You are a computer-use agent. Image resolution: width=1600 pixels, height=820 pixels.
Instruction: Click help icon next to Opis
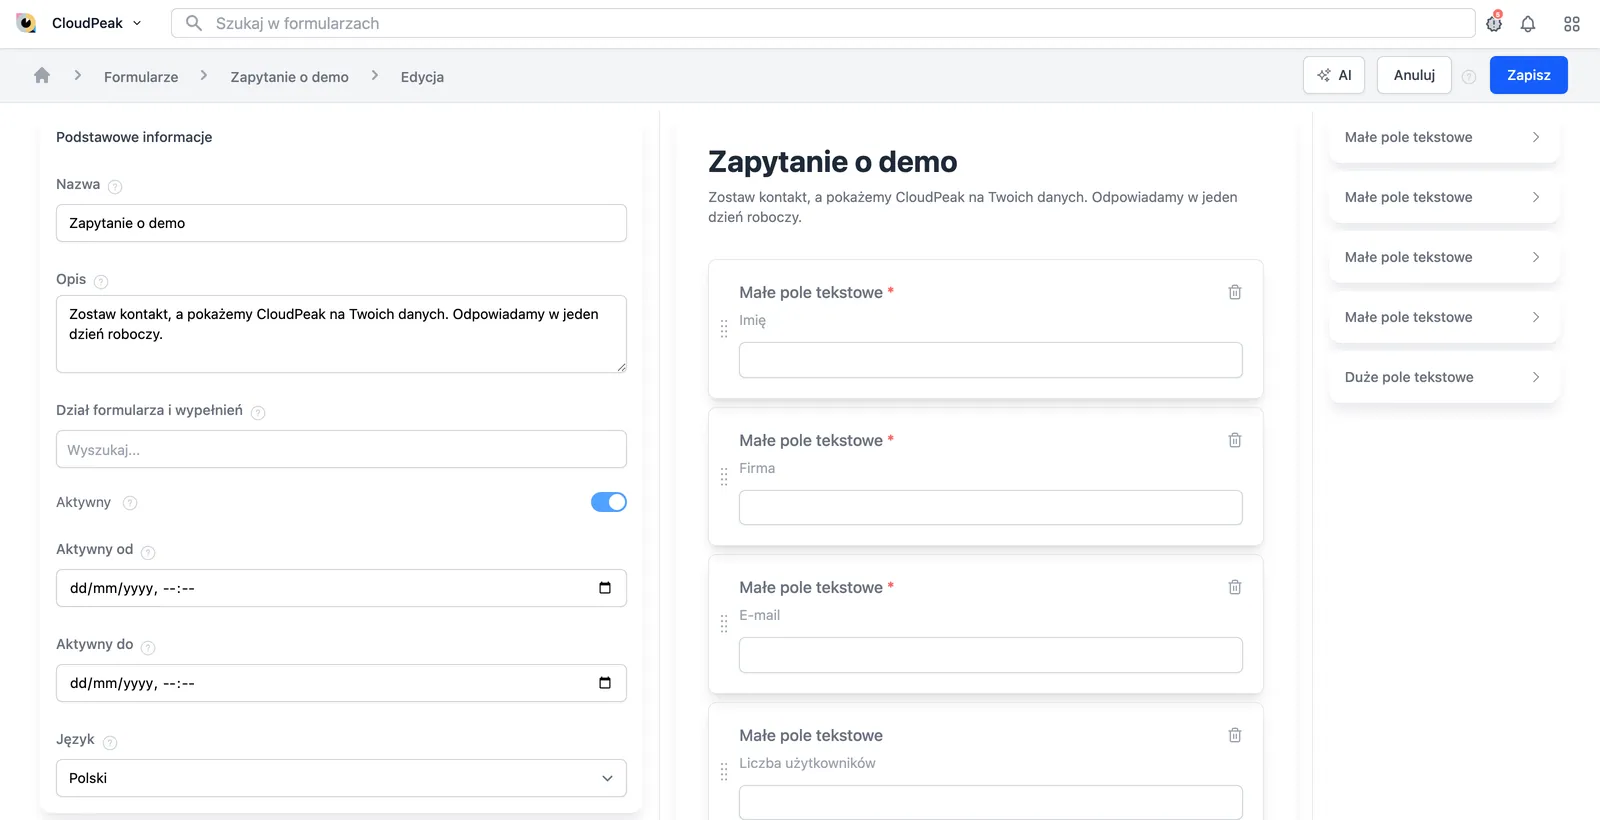click(101, 282)
